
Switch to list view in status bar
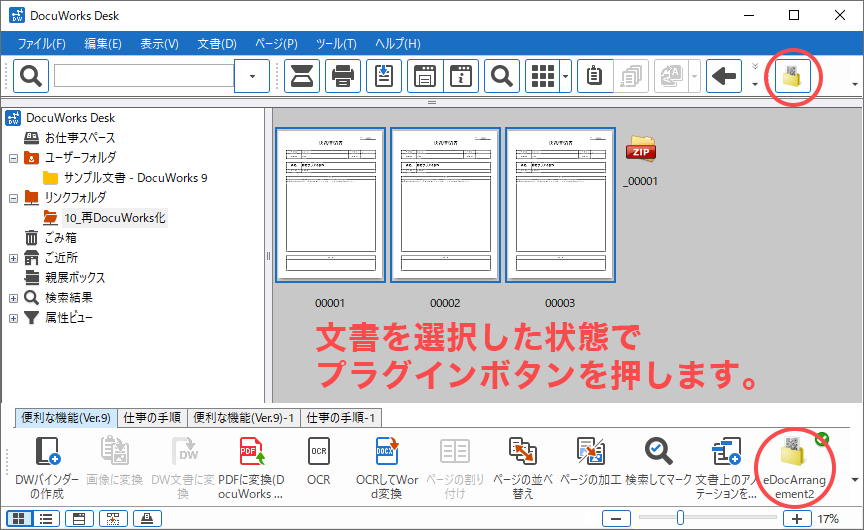point(46,518)
